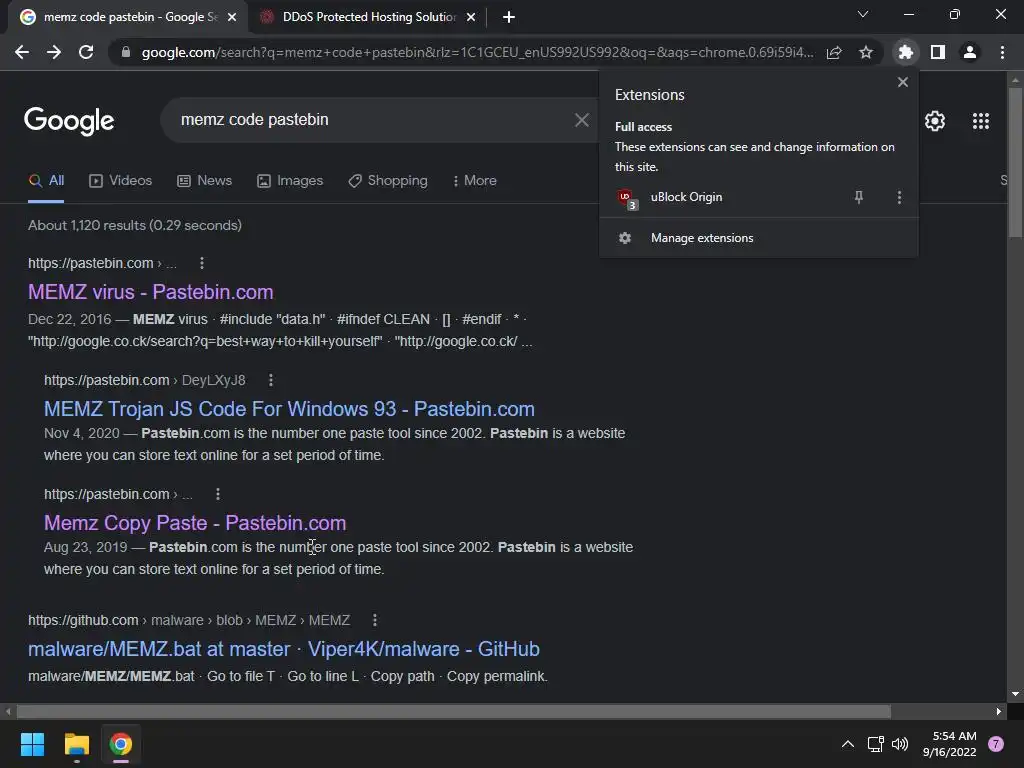The width and height of the screenshot is (1024, 768).
Task: Open volume control speaker icon
Action: 900,744
